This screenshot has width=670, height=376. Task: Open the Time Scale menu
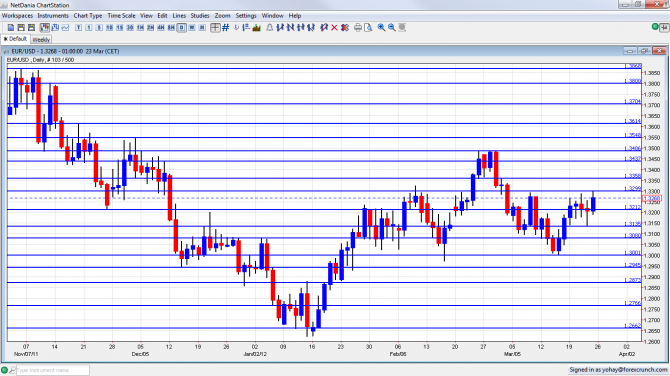[x=121, y=15]
